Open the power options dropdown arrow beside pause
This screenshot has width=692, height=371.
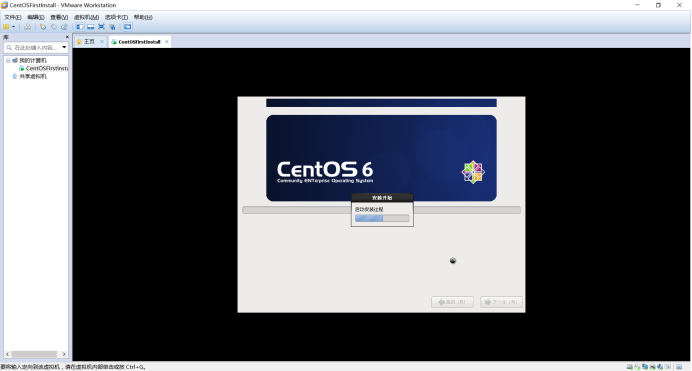click(13, 27)
